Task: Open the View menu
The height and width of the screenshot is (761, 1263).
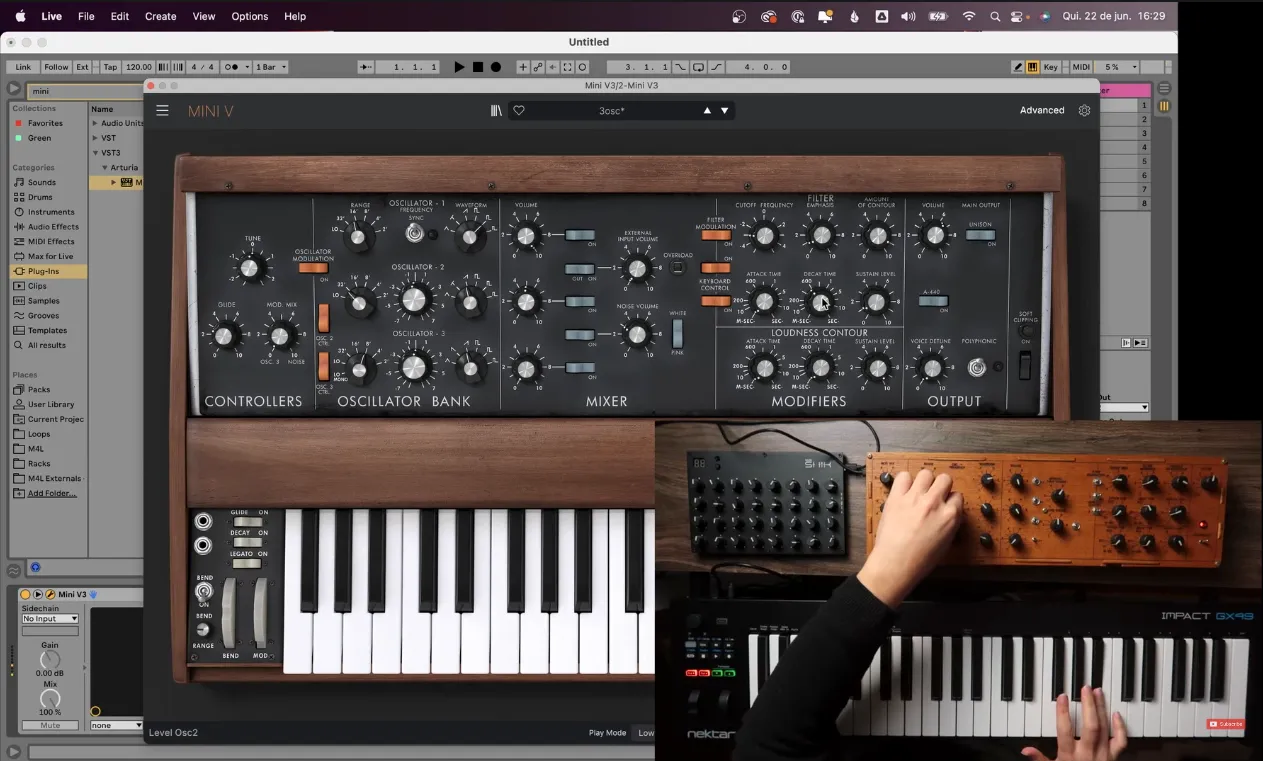Action: [203, 16]
